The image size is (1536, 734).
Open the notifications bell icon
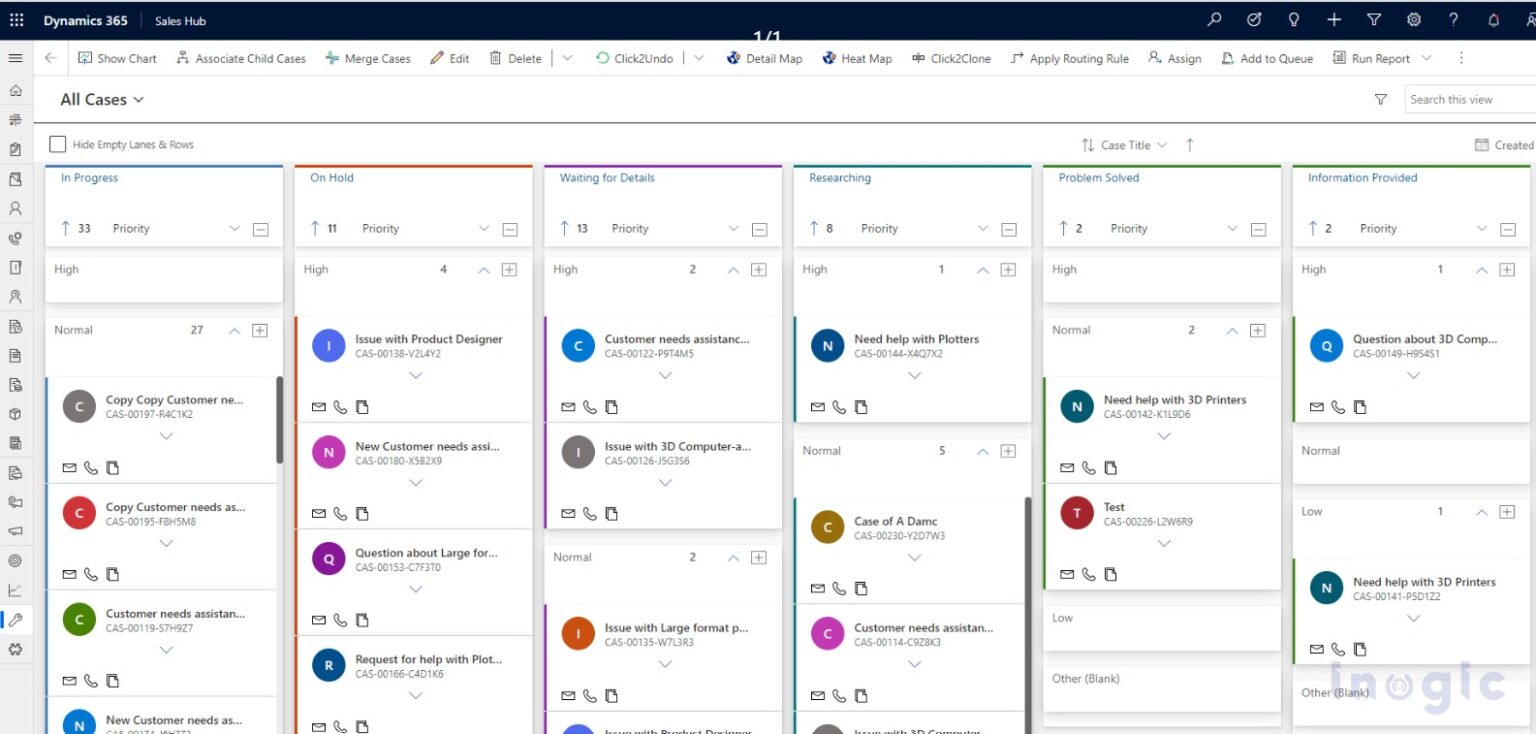[x=1494, y=20]
